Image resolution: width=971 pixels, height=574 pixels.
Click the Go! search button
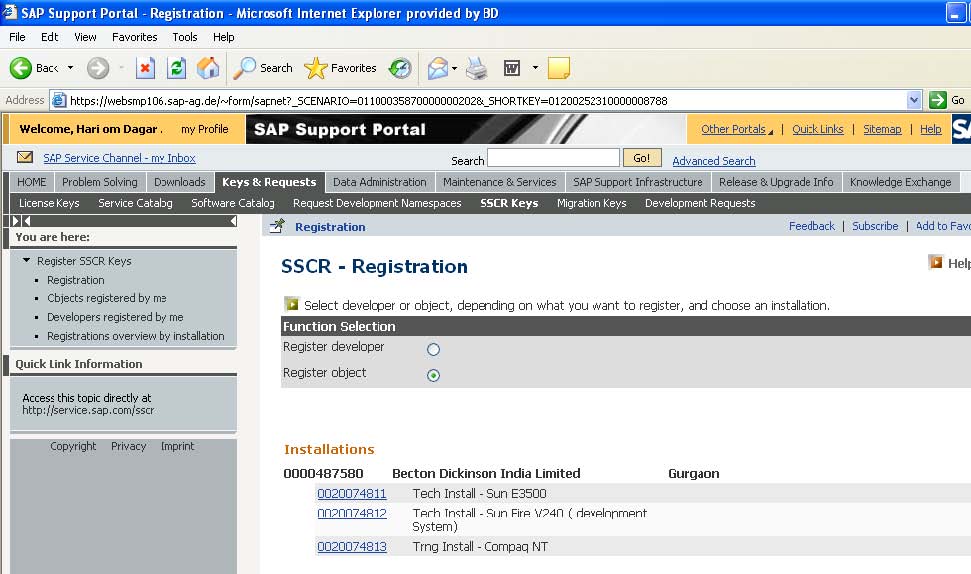point(642,158)
